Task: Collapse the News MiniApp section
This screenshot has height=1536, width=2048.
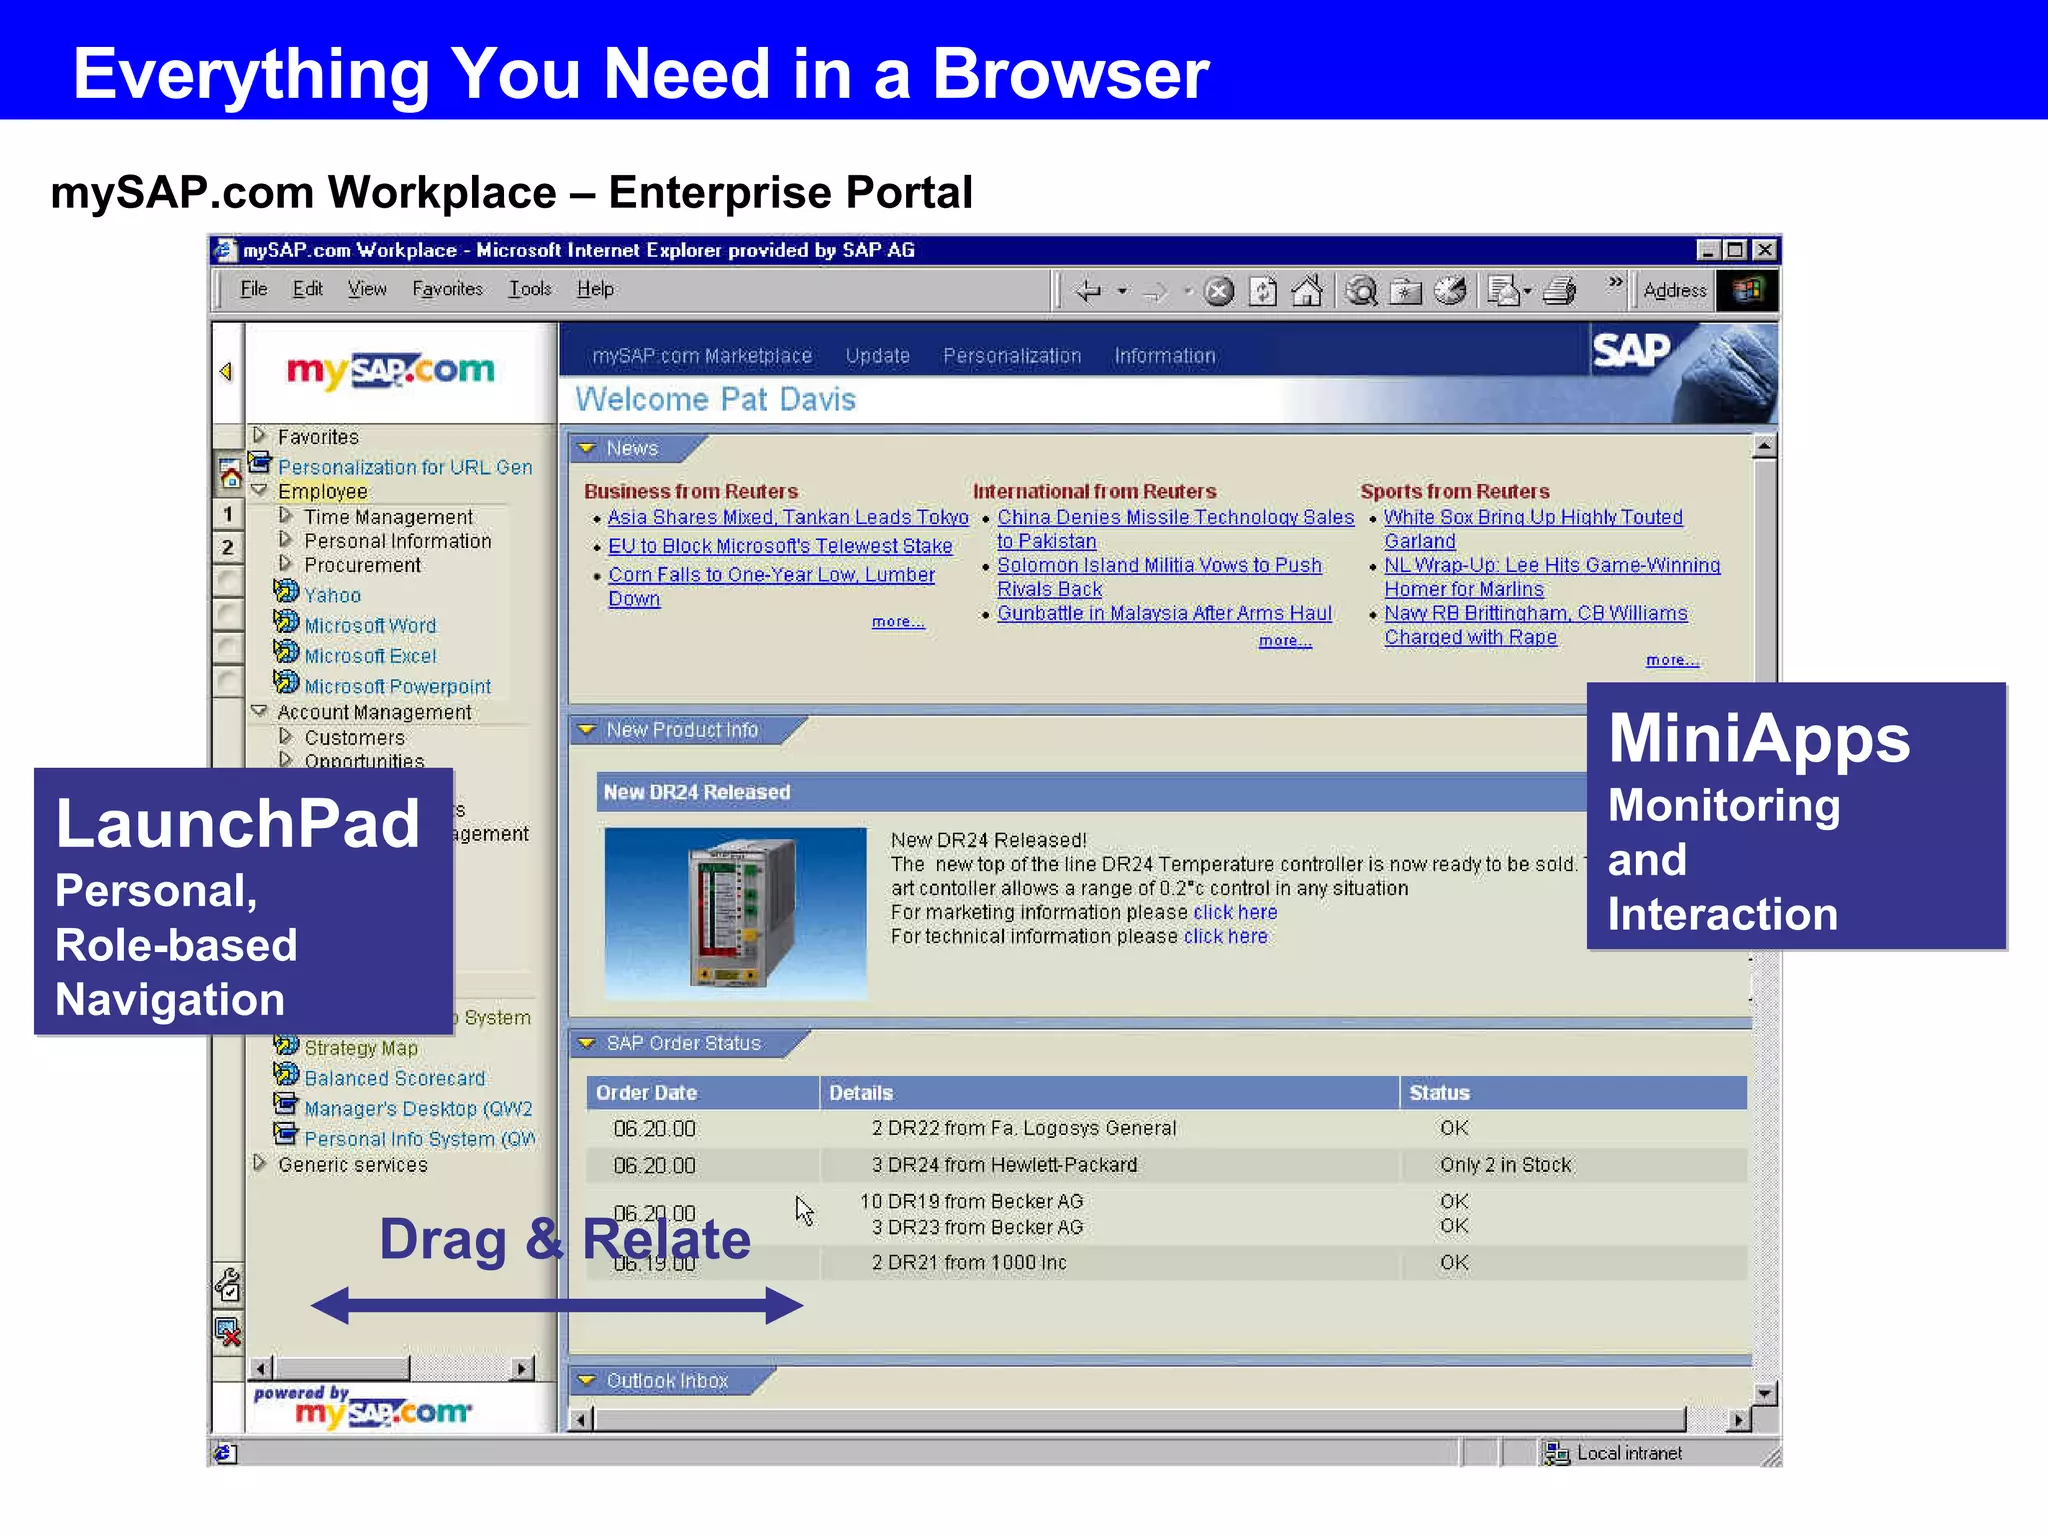Action: tap(587, 448)
